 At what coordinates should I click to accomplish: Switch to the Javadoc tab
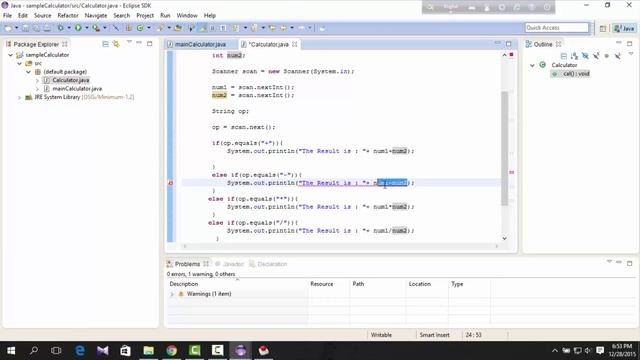pos(229,264)
